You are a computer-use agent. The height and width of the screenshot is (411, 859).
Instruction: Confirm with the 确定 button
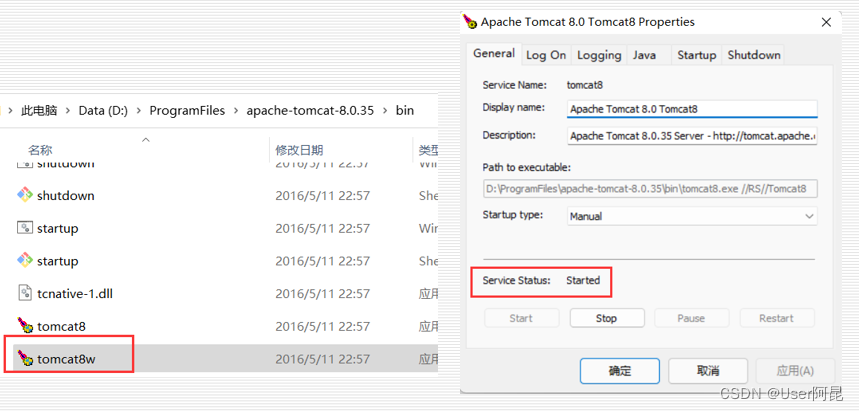click(x=620, y=371)
